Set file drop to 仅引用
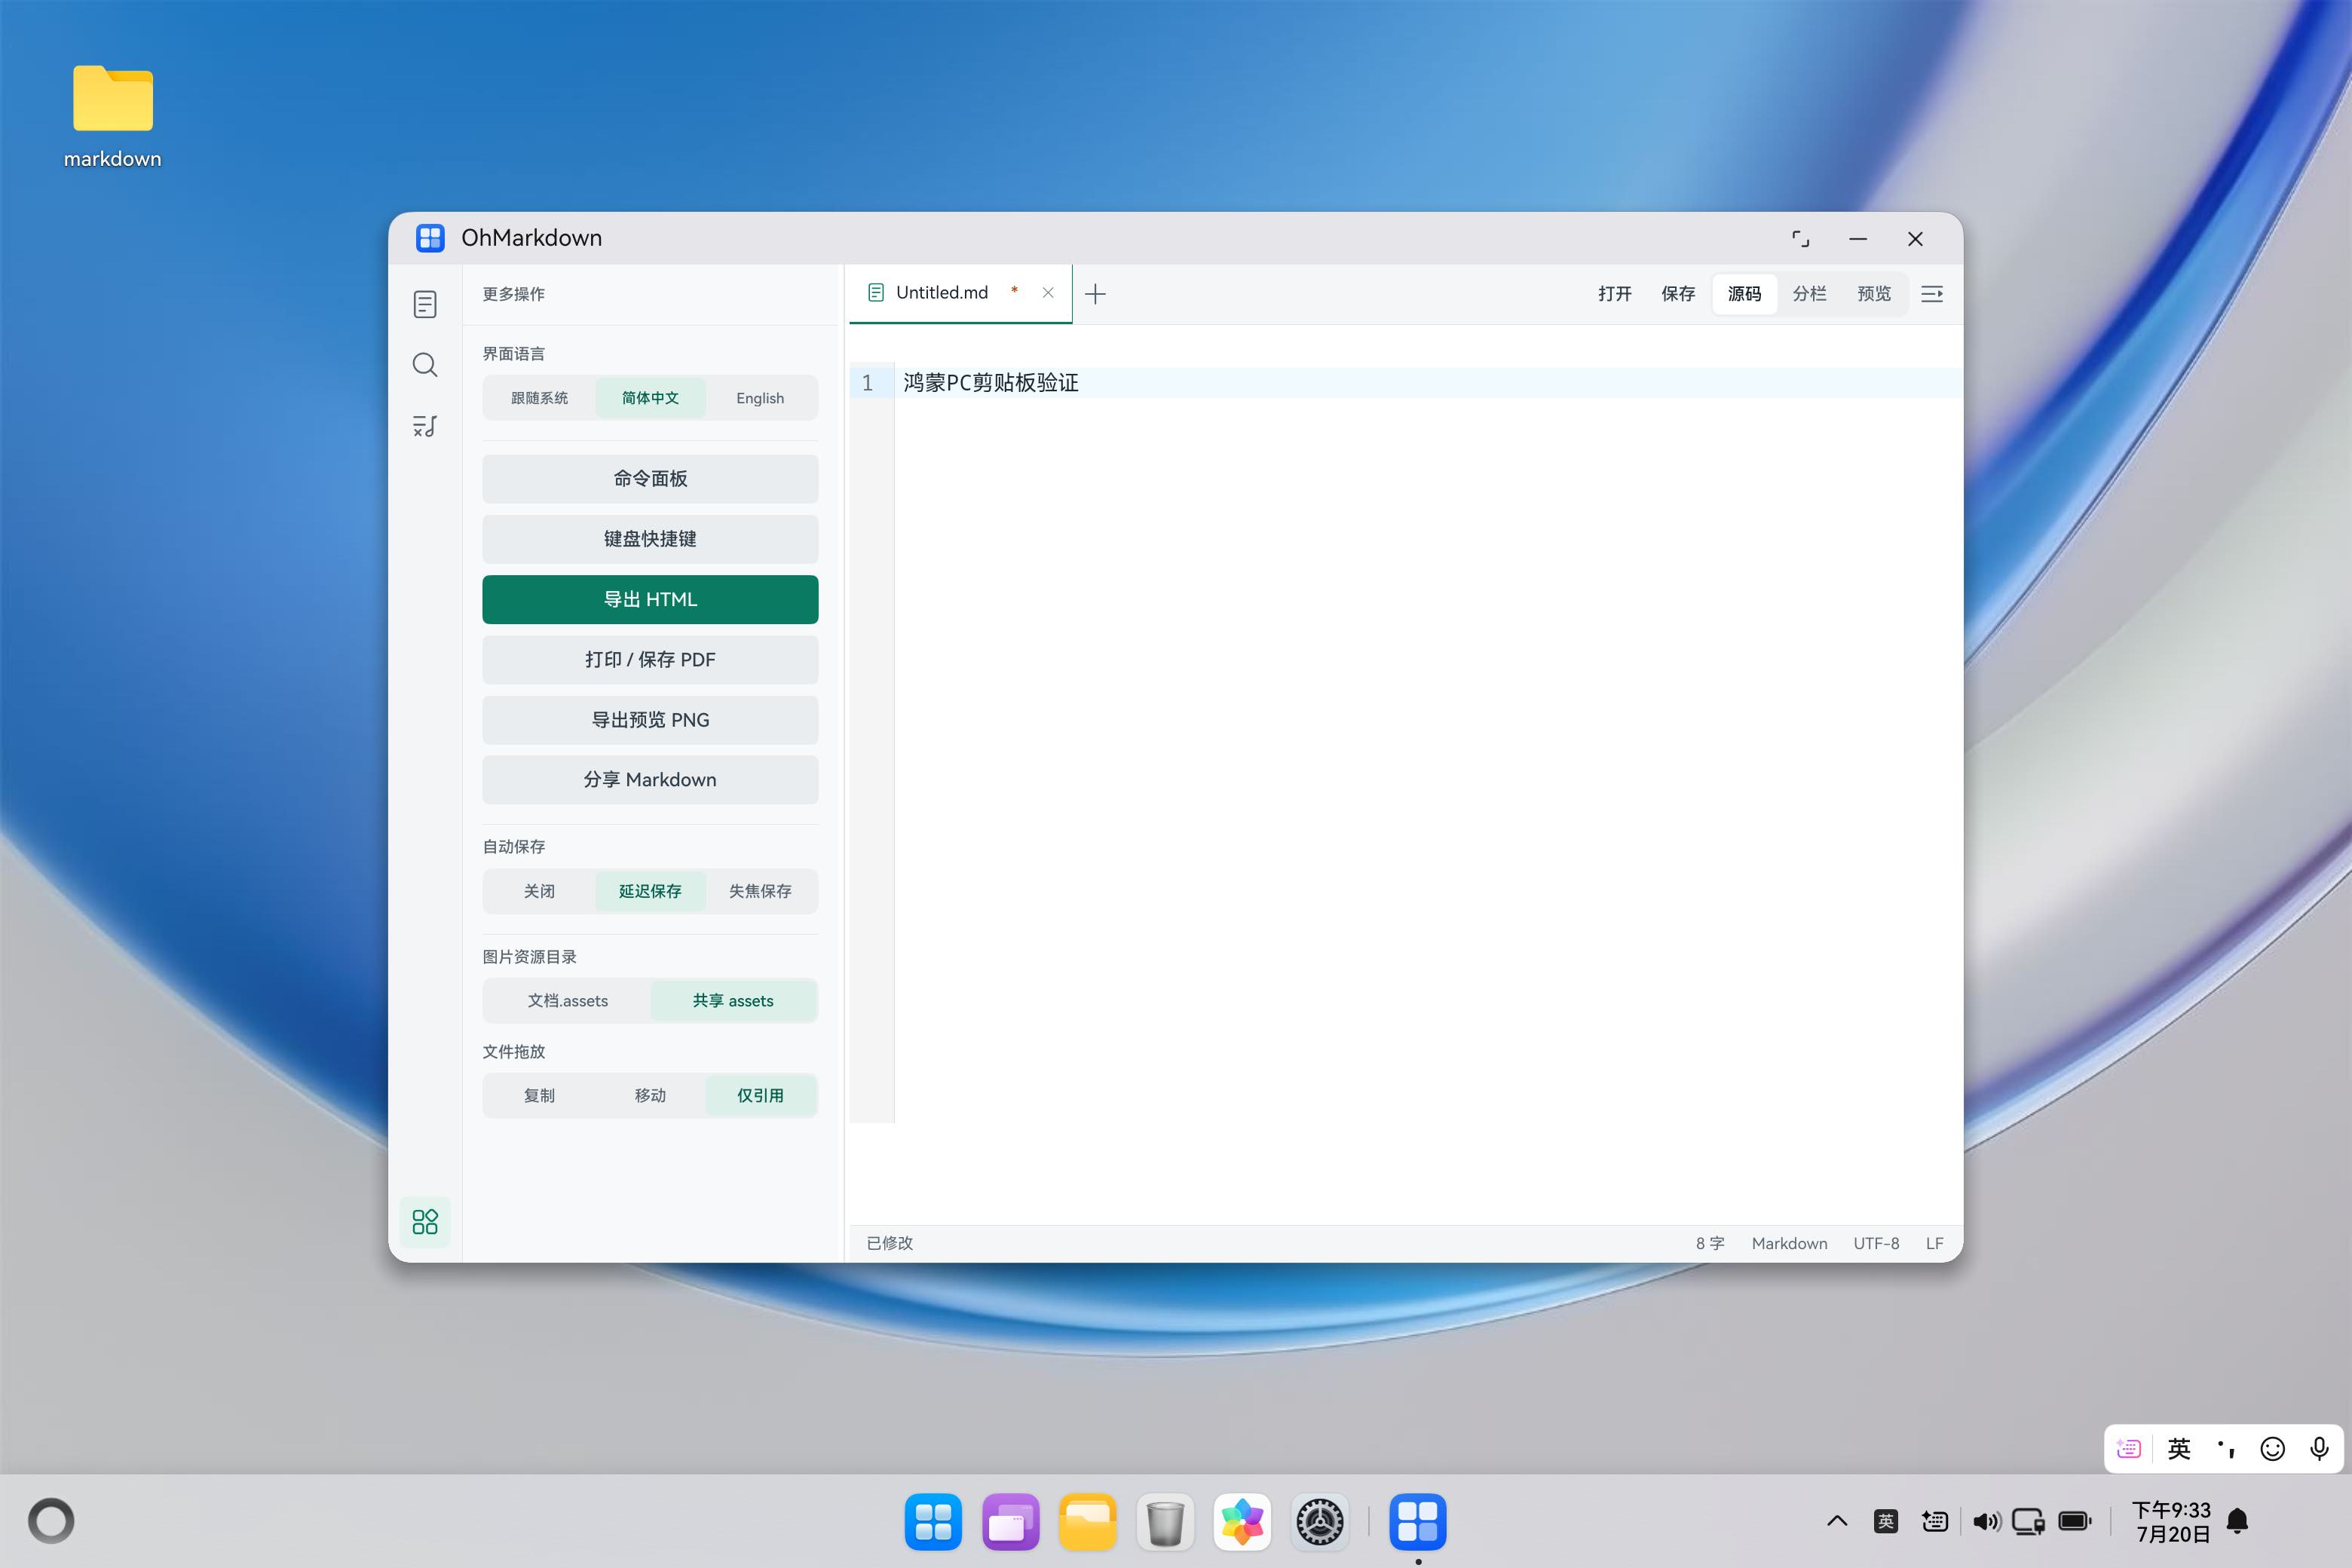Viewport: 2352px width, 1568px height. (760, 1096)
